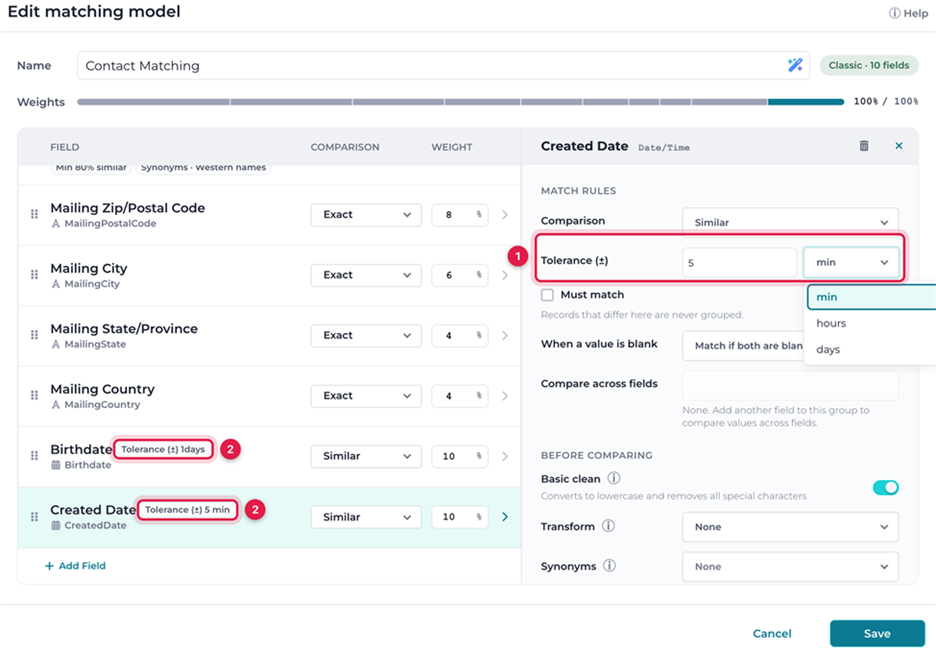Expand the Synonyms dropdown
Image resolution: width=936 pixels, height=654 pixels.
click(790, 567)
